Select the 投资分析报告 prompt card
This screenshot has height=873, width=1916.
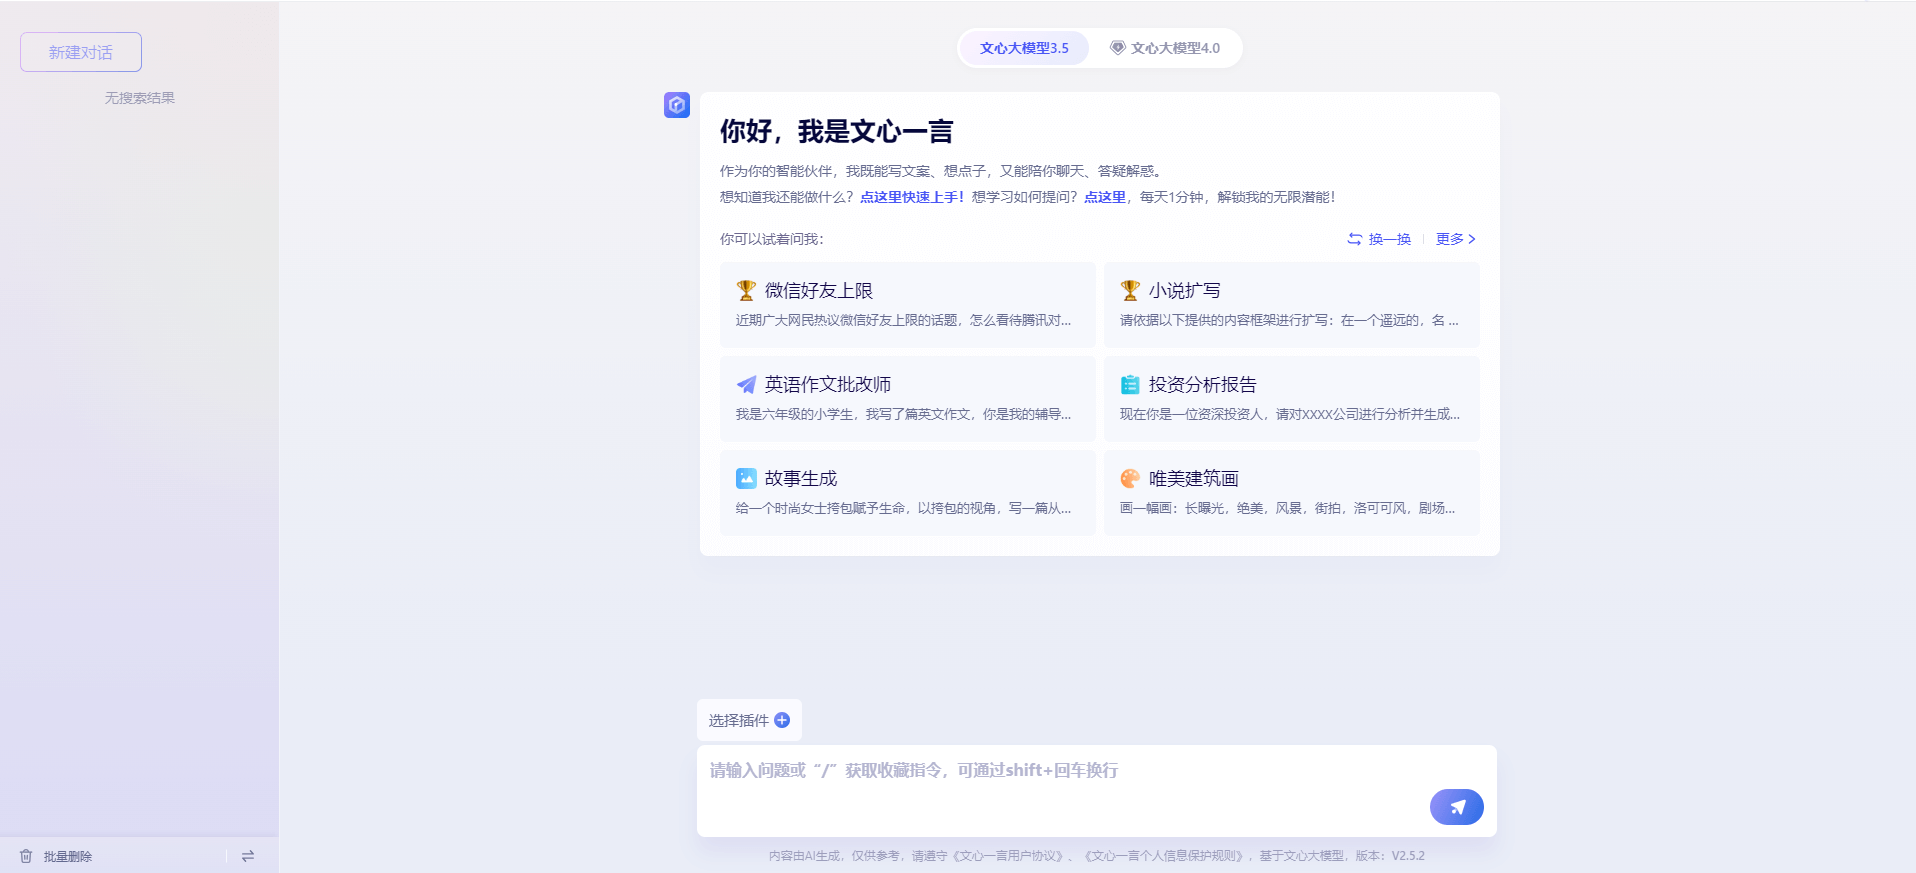tap(1292, 399)
